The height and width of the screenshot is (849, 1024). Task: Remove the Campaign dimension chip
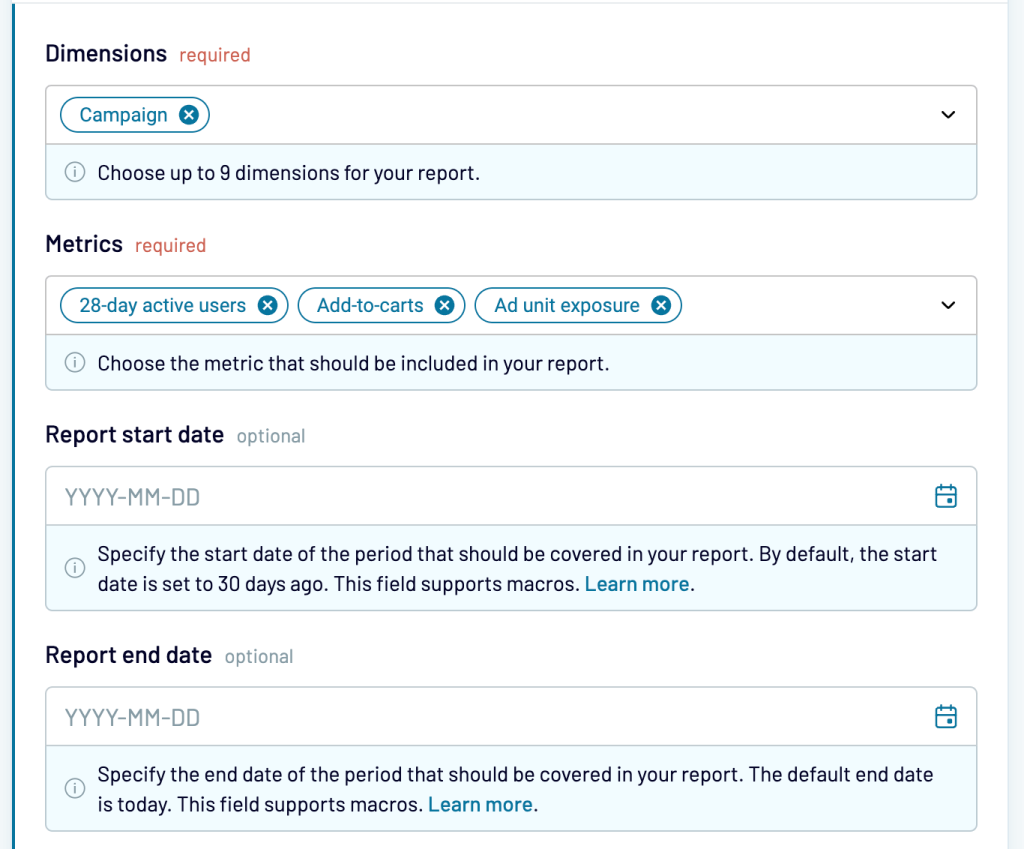(x=188, y=115)
